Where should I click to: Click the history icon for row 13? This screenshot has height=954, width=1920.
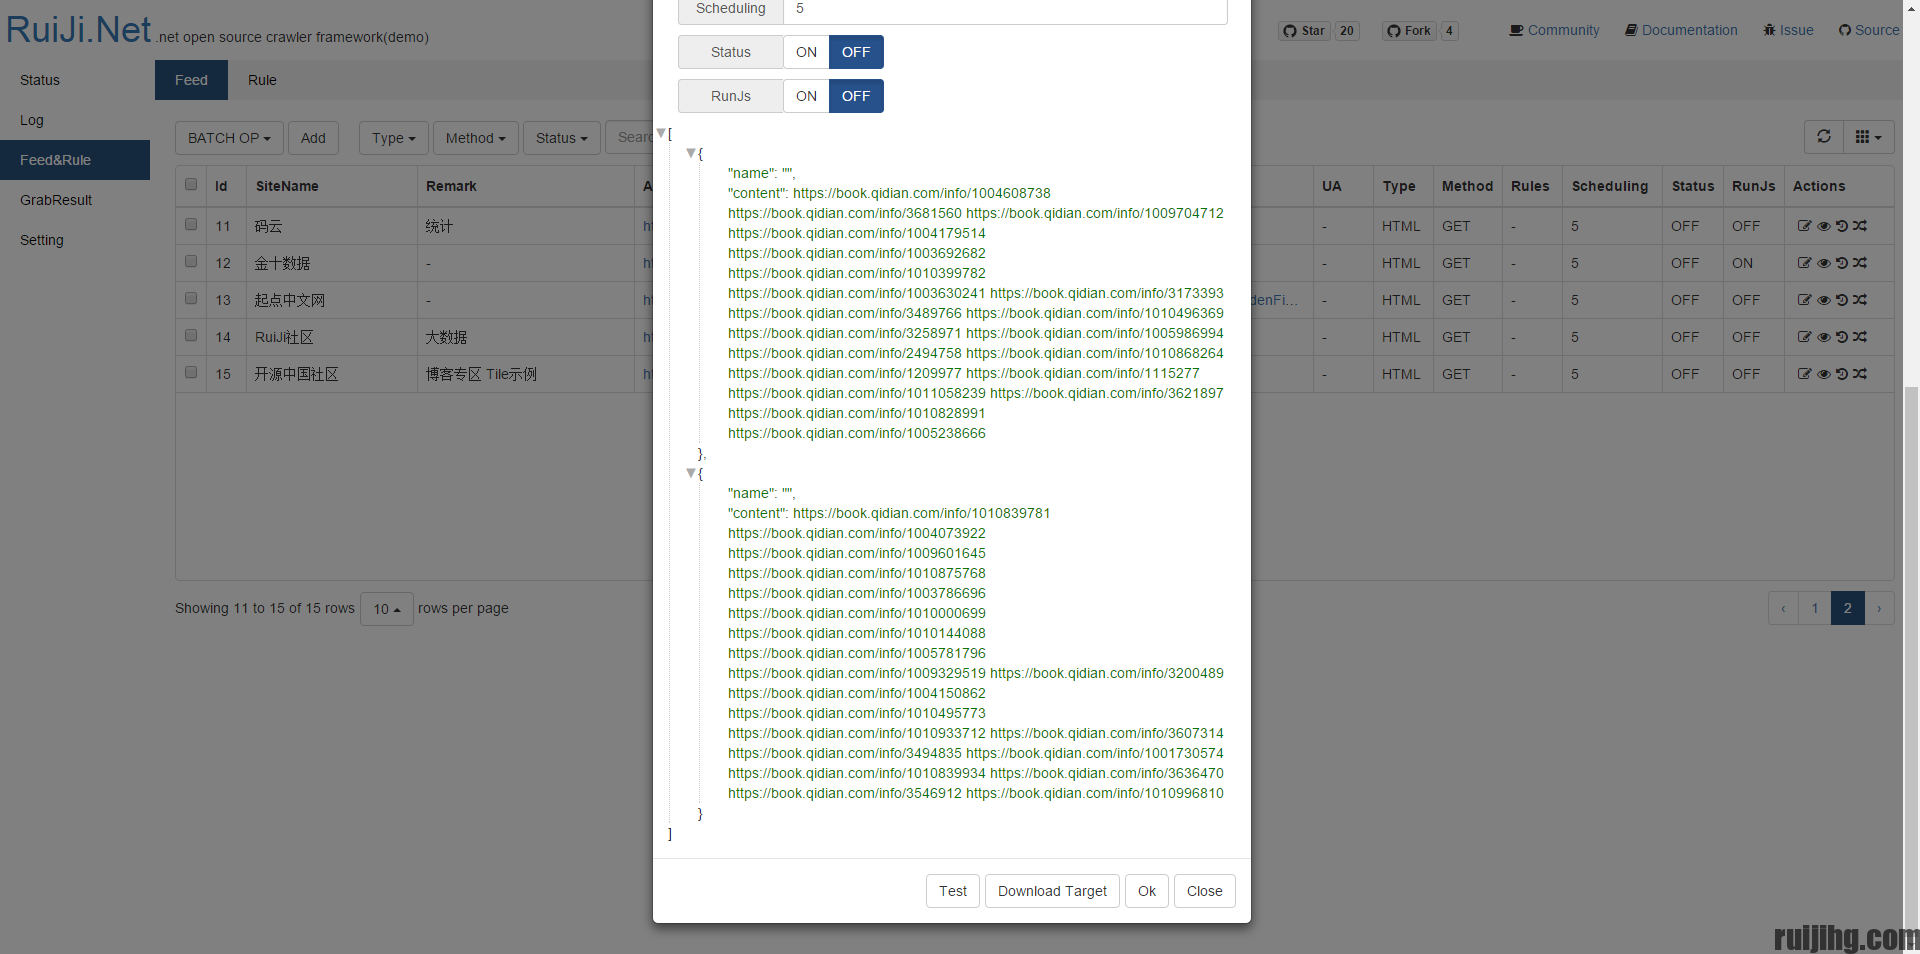[x=1841, y=300]
